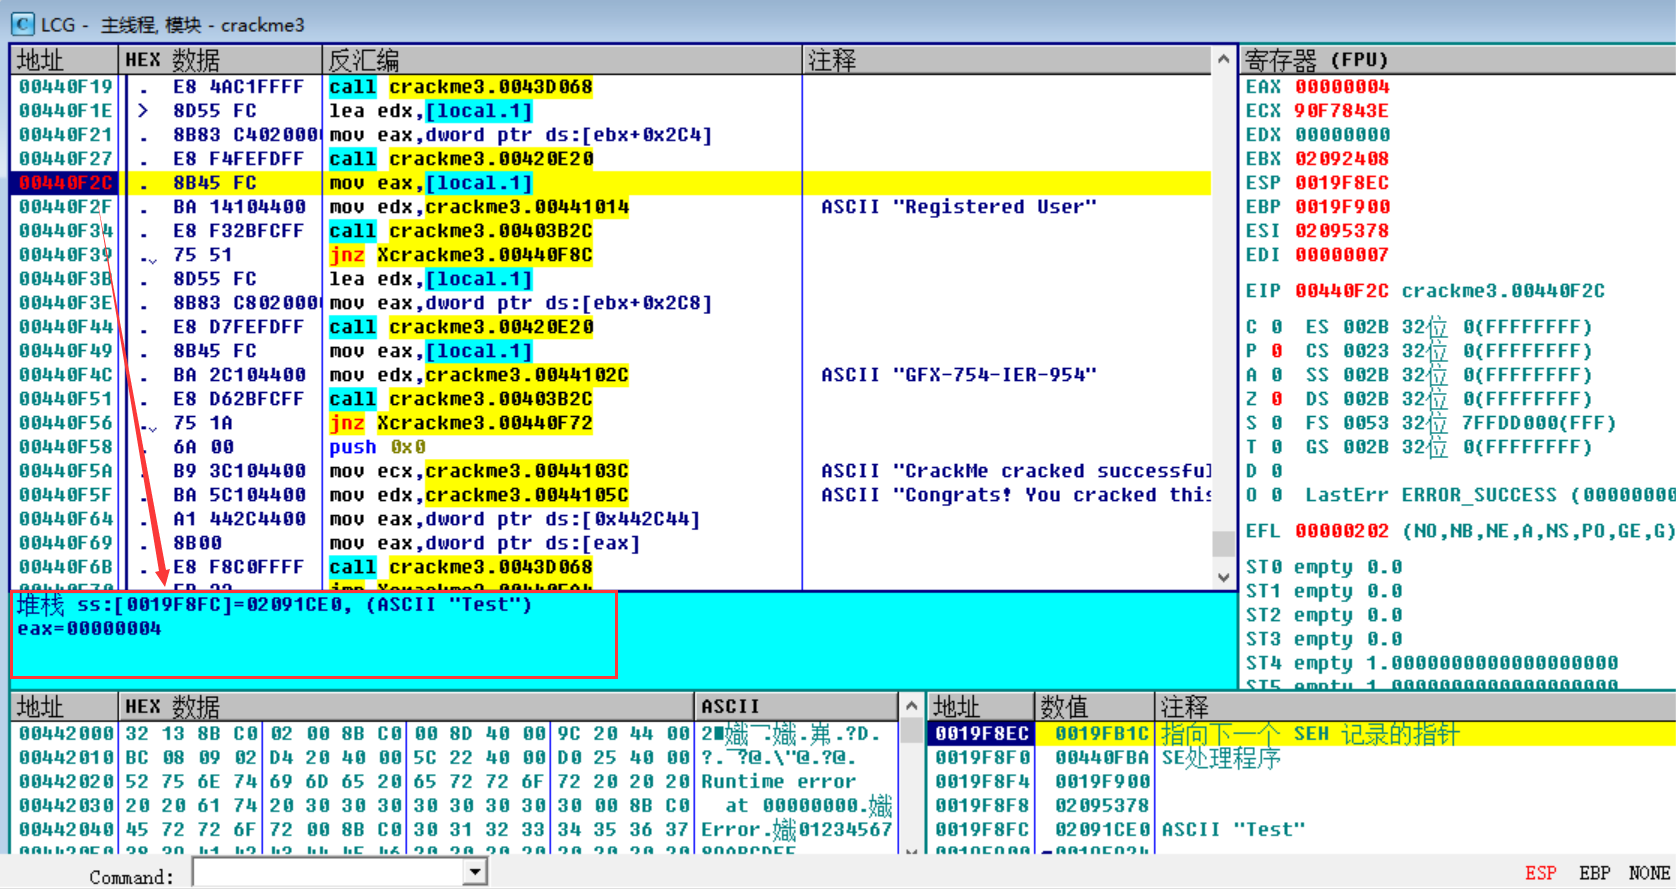Viewport: 1676px width, 889px height.
Task: Select the push 0x0 instruction
Action: click(x=378, y=447)
